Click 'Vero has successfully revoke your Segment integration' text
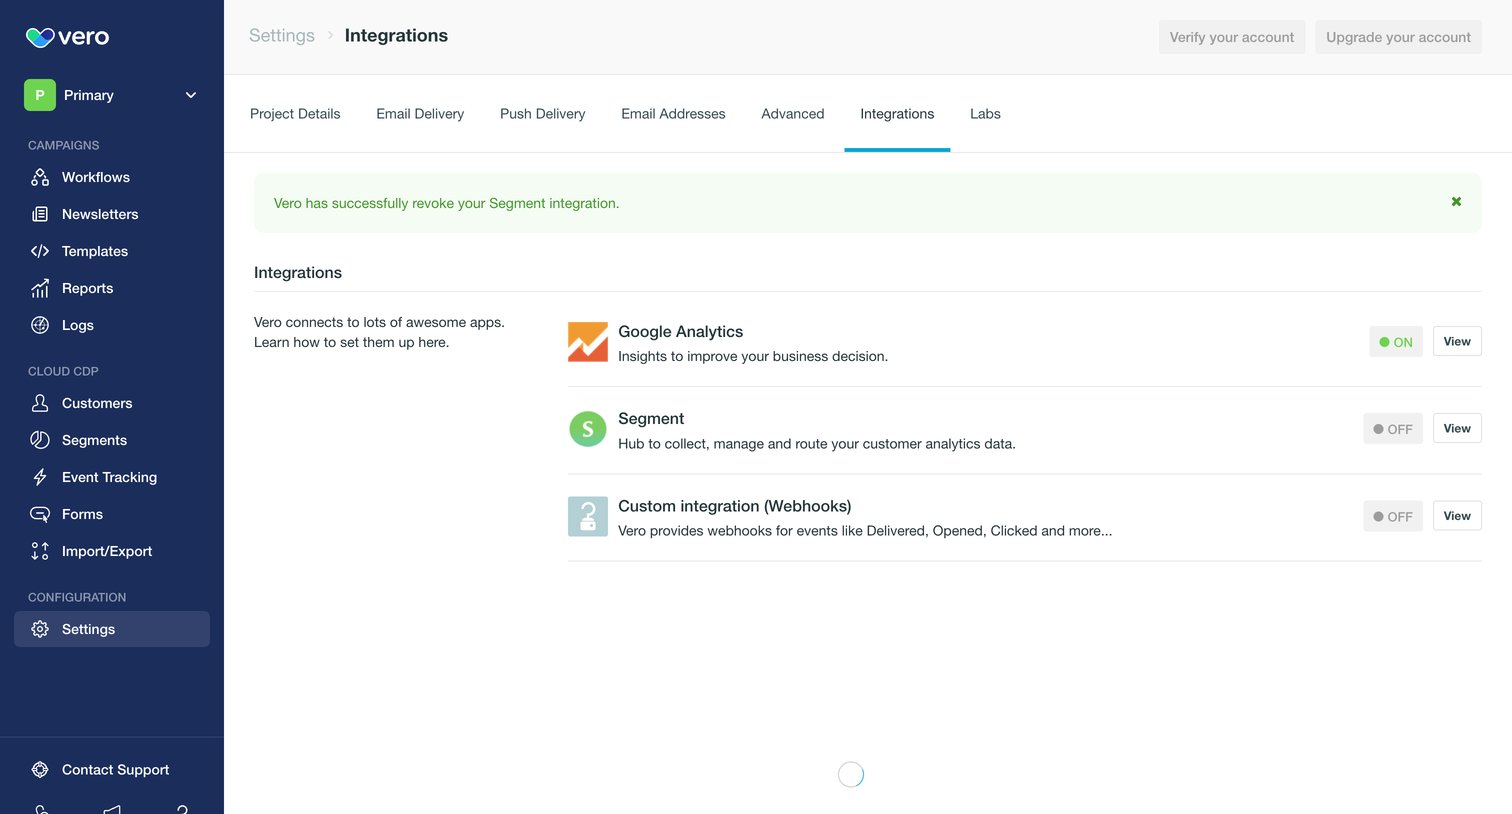This screenshot has height=814, width=1512. click(x=446, y=203)
